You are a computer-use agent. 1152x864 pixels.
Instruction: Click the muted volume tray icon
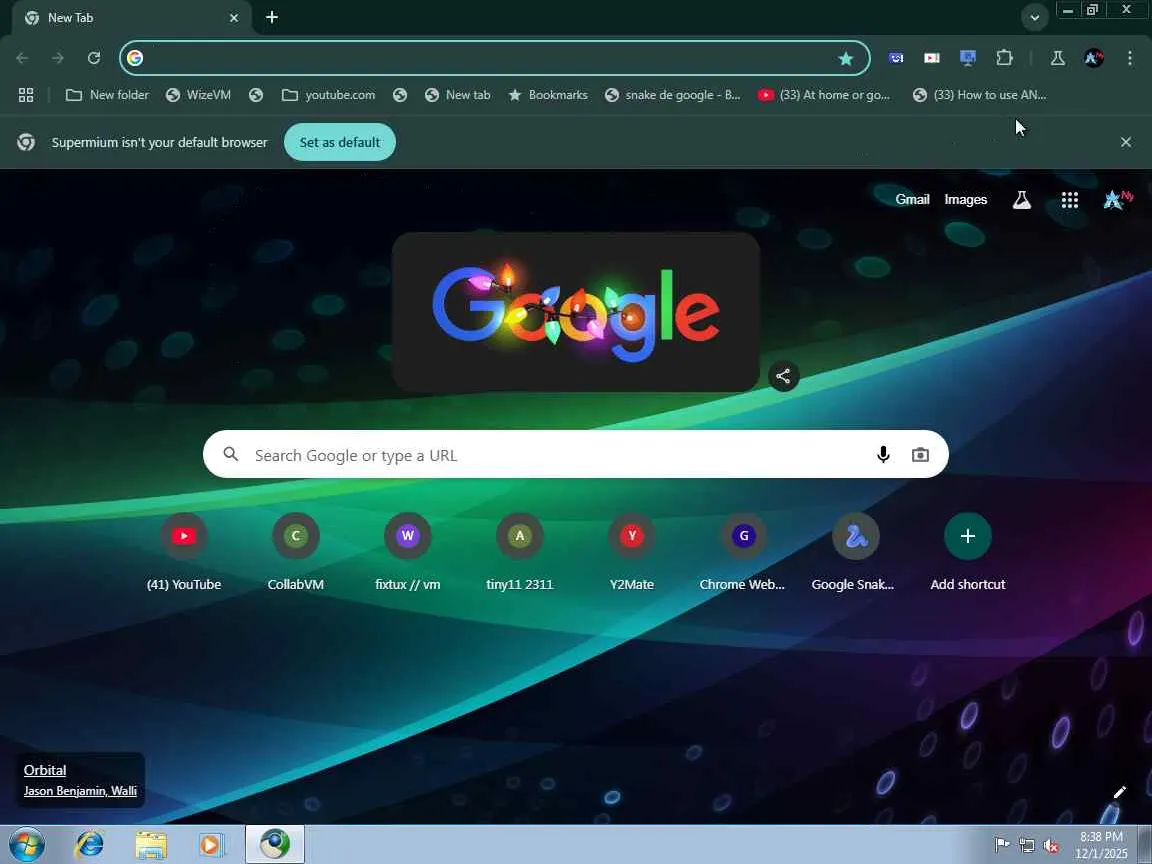1051,845
